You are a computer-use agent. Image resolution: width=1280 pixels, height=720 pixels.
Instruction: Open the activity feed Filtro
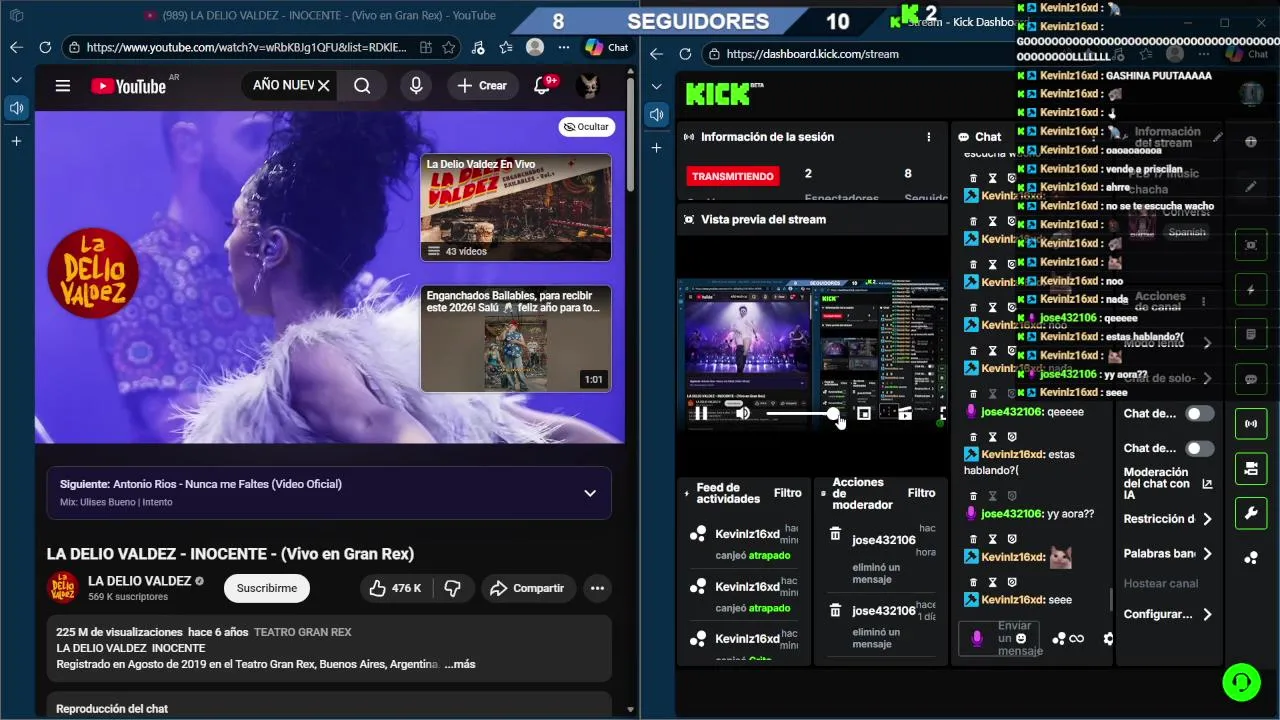point(788,493)
